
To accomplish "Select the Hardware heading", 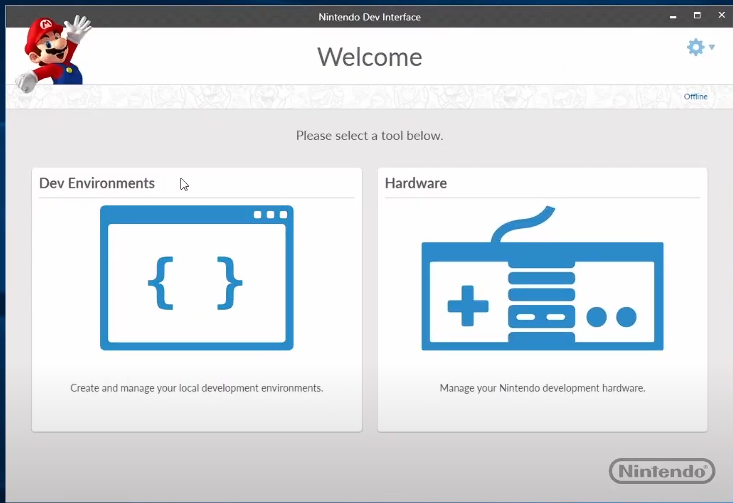I will [x=416, y=183].
